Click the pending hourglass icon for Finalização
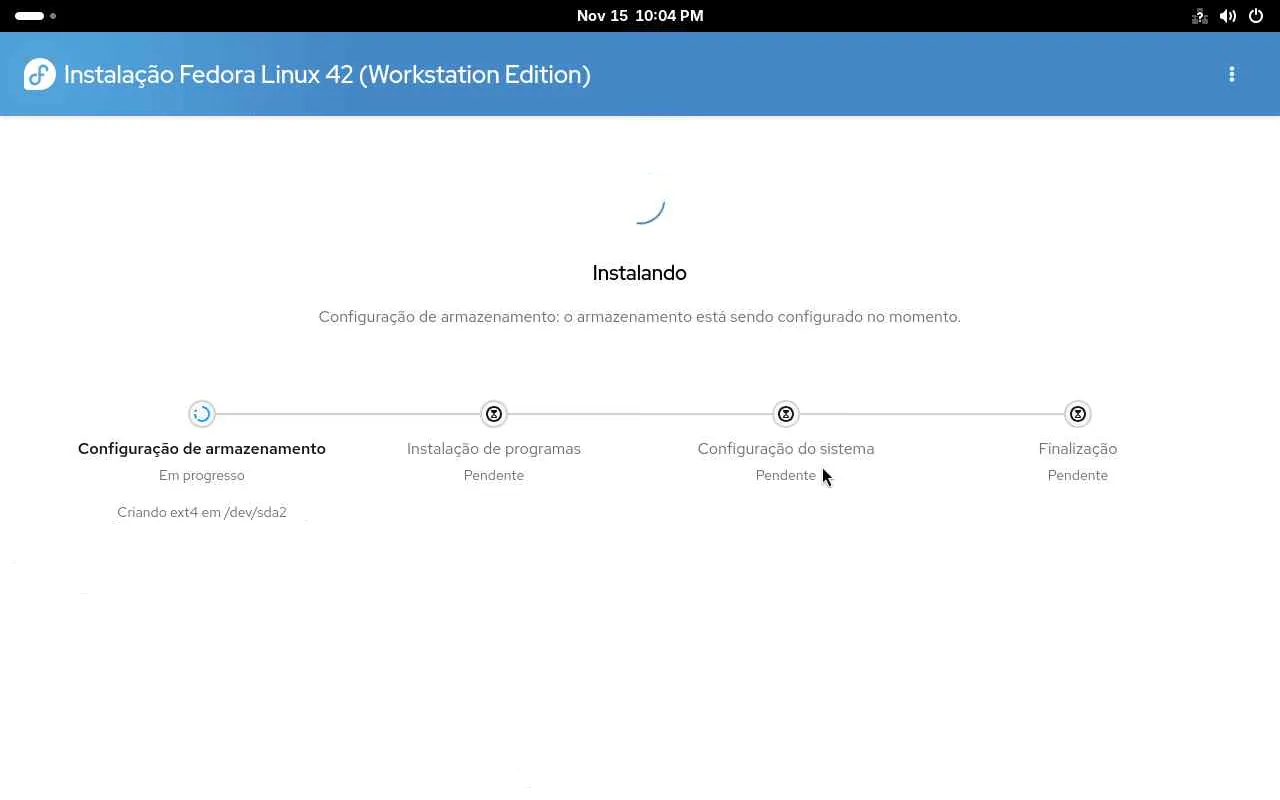 (1078, 414)
